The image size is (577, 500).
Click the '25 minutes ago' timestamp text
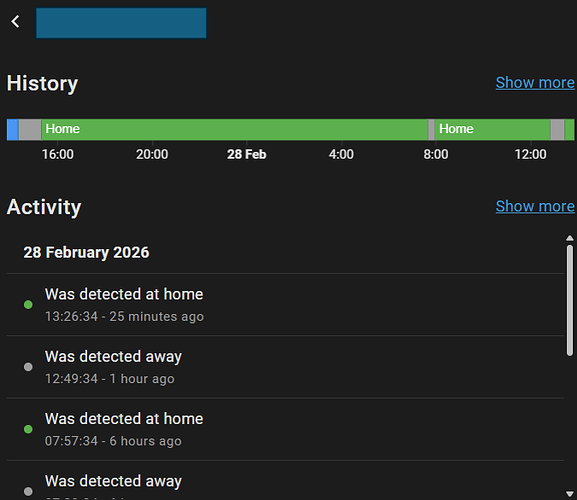[x=156, y=316]
